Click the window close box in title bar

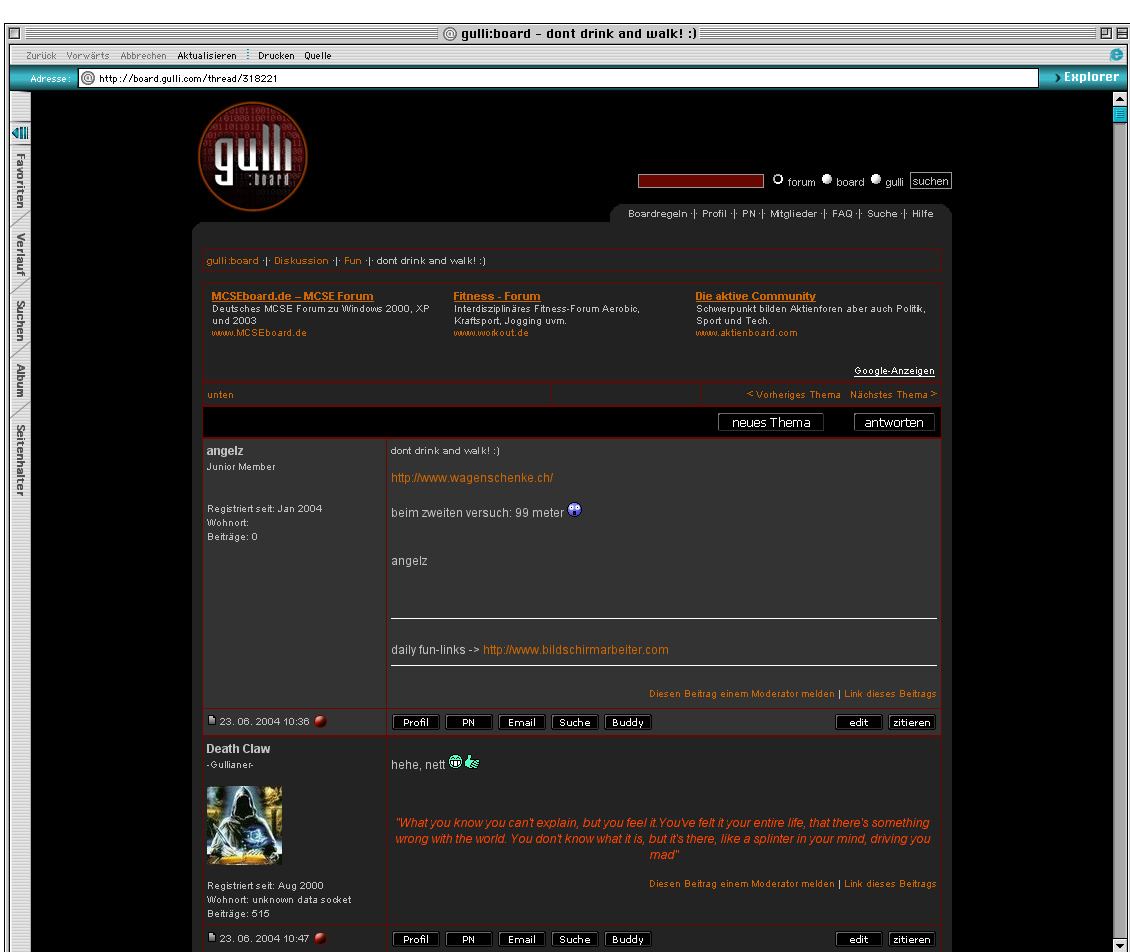pos(14,33)
